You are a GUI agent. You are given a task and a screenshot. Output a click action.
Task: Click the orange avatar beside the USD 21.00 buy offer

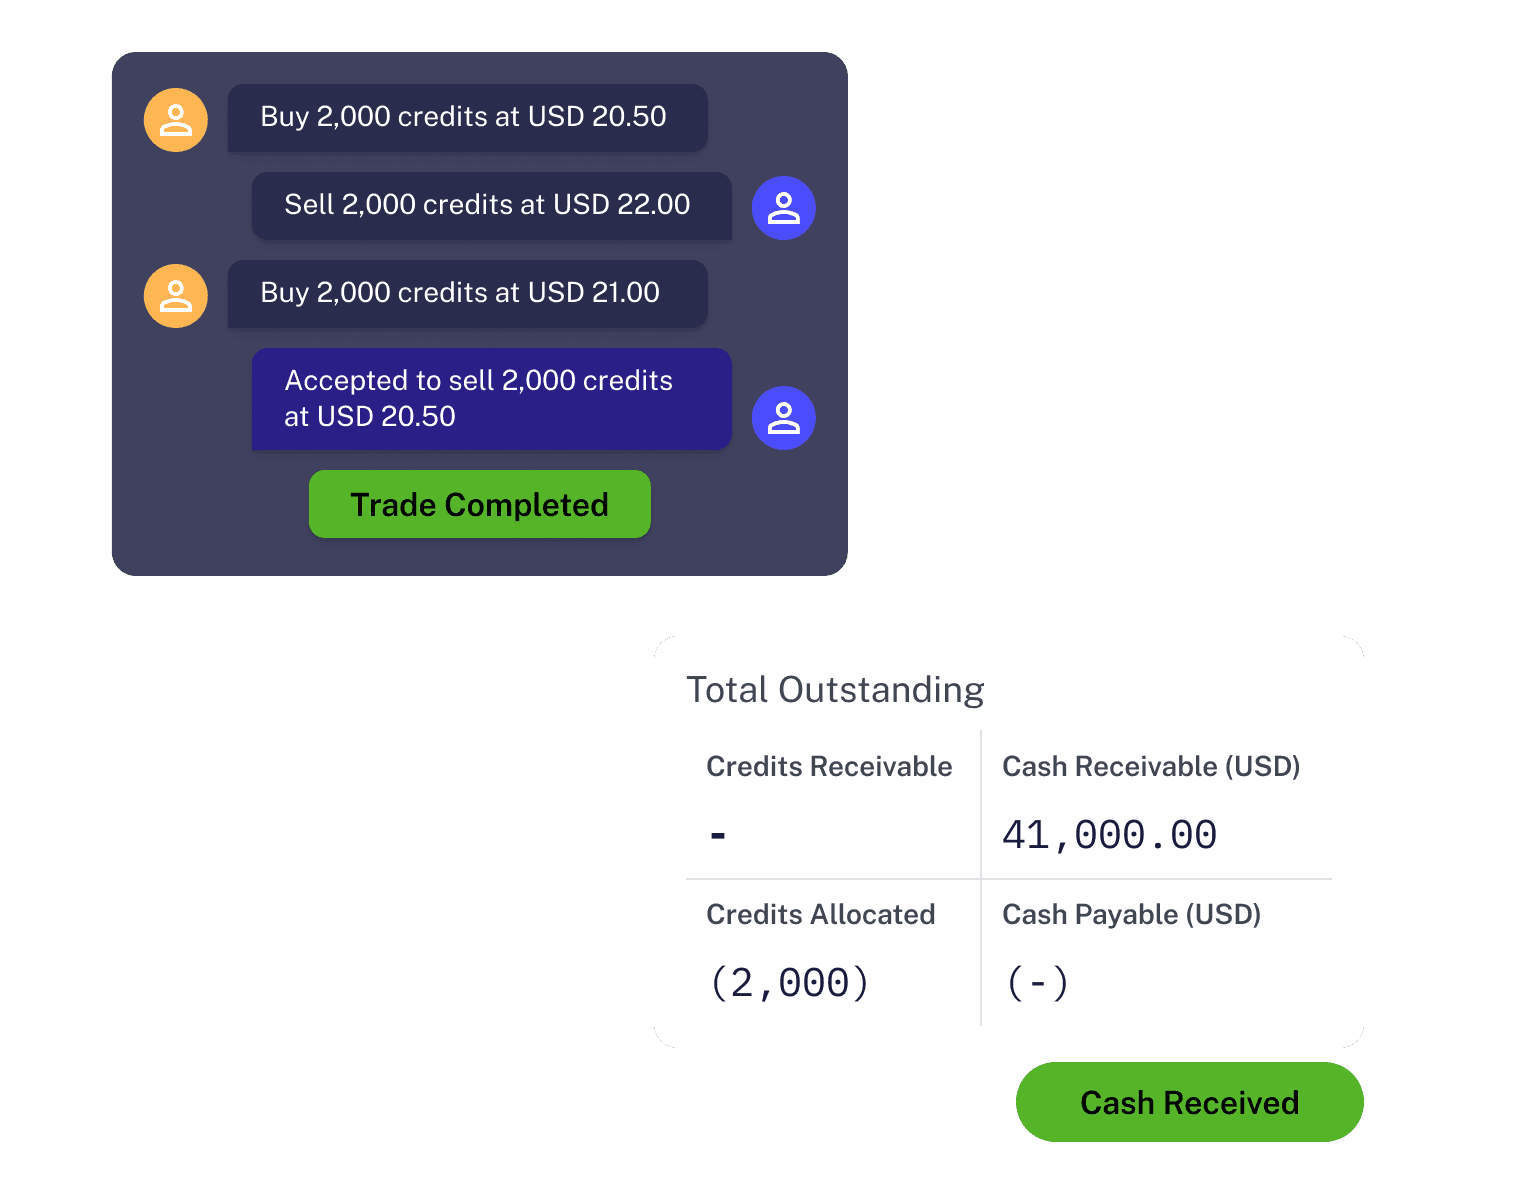click(176, 296)
